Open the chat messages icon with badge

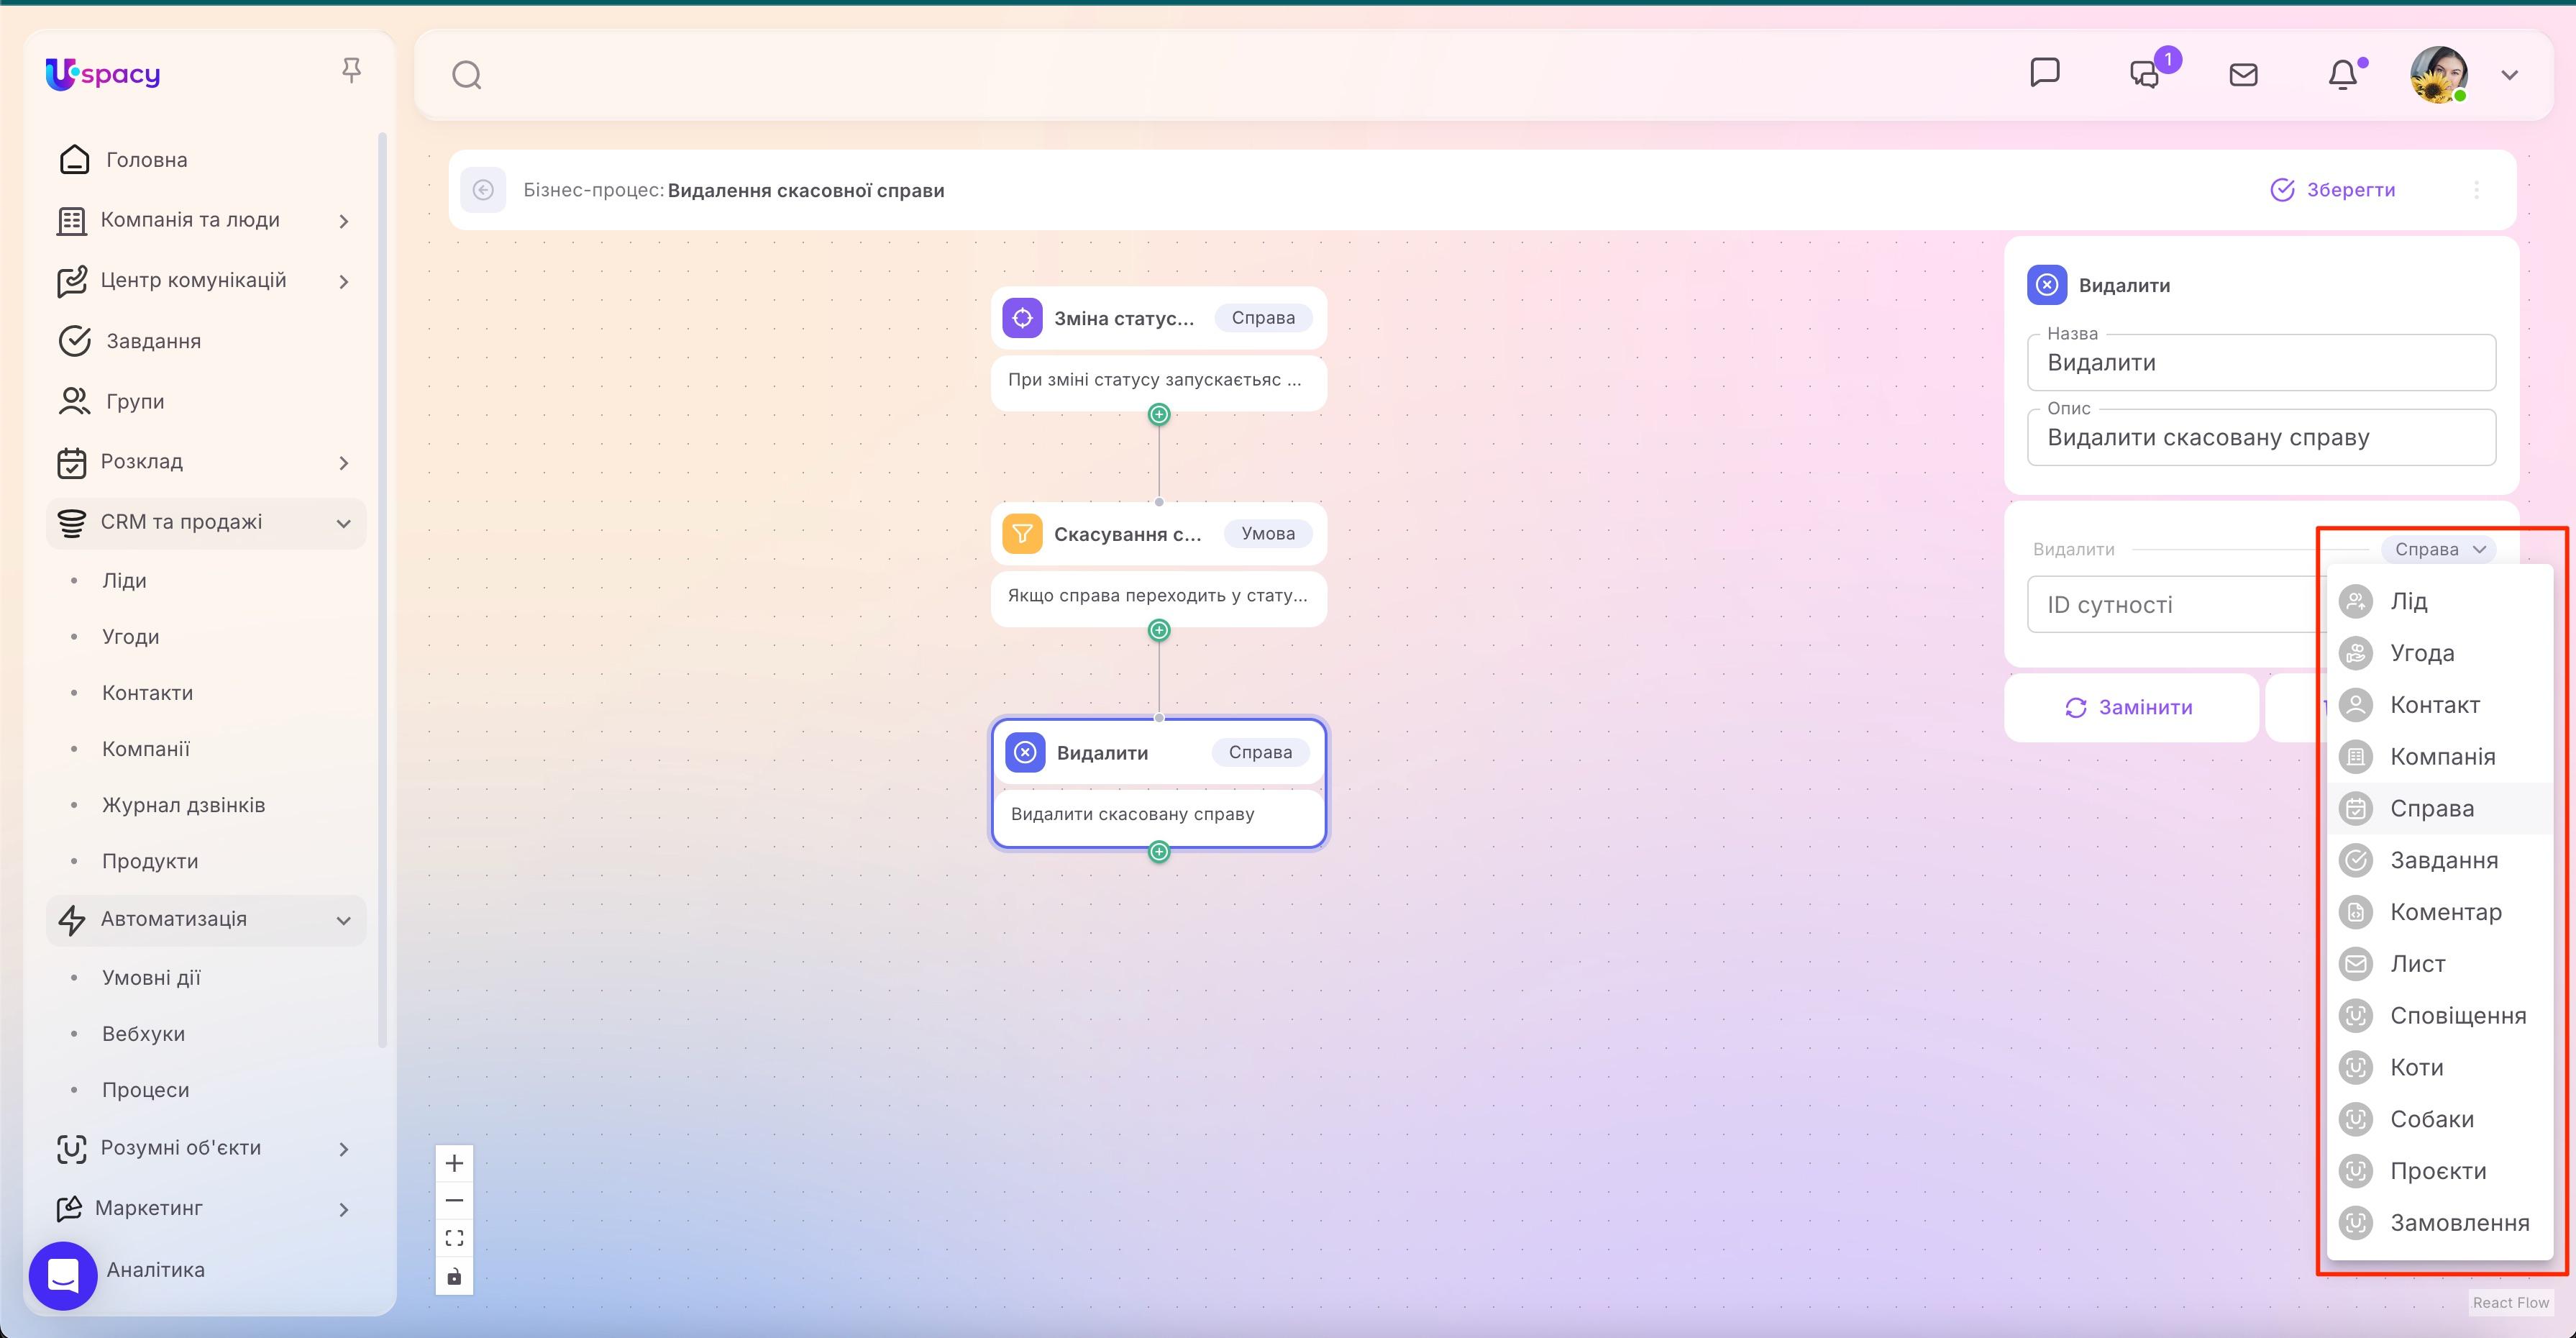2144,74
